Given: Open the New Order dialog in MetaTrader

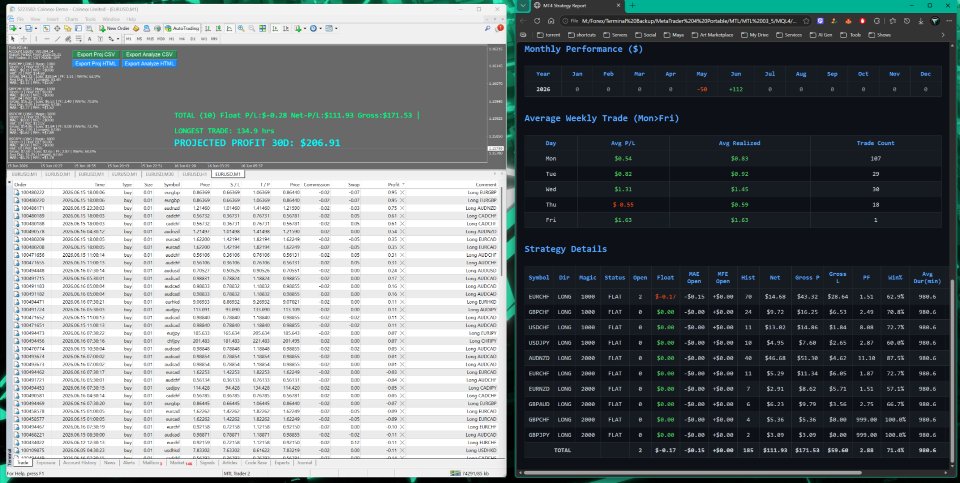Looking at the screenshot, I should [114, 28].
